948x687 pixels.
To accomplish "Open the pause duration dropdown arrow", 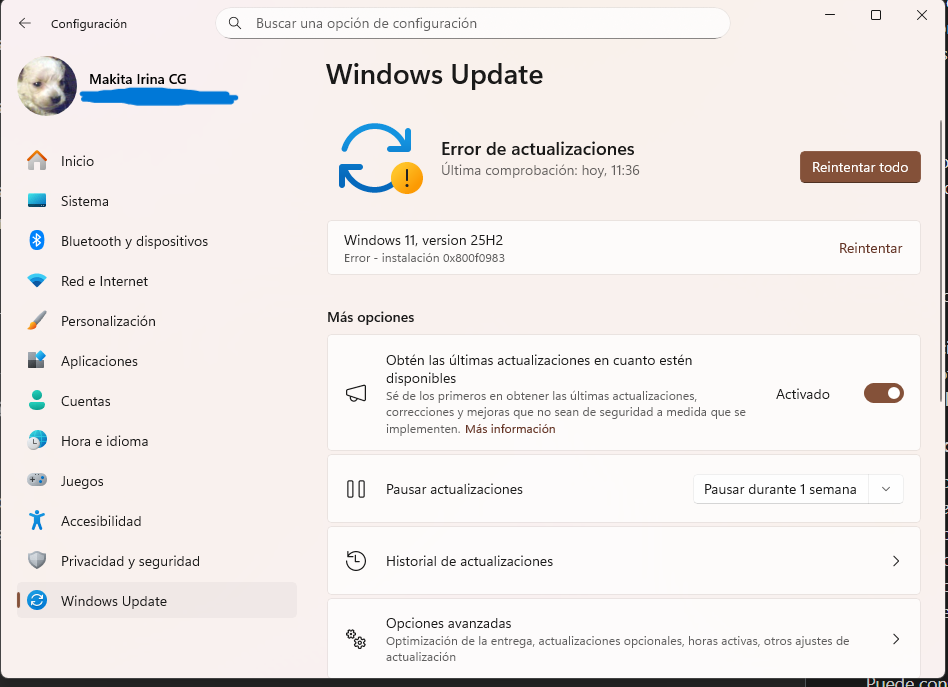I will click(886, 489).
